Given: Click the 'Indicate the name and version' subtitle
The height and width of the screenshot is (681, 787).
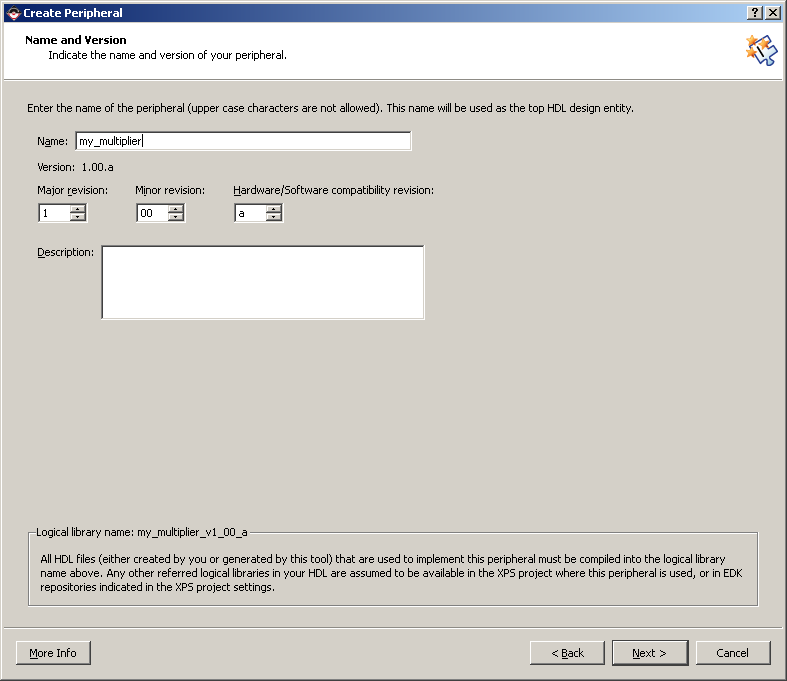Looking at the screenshot, I should pos(168,55).
